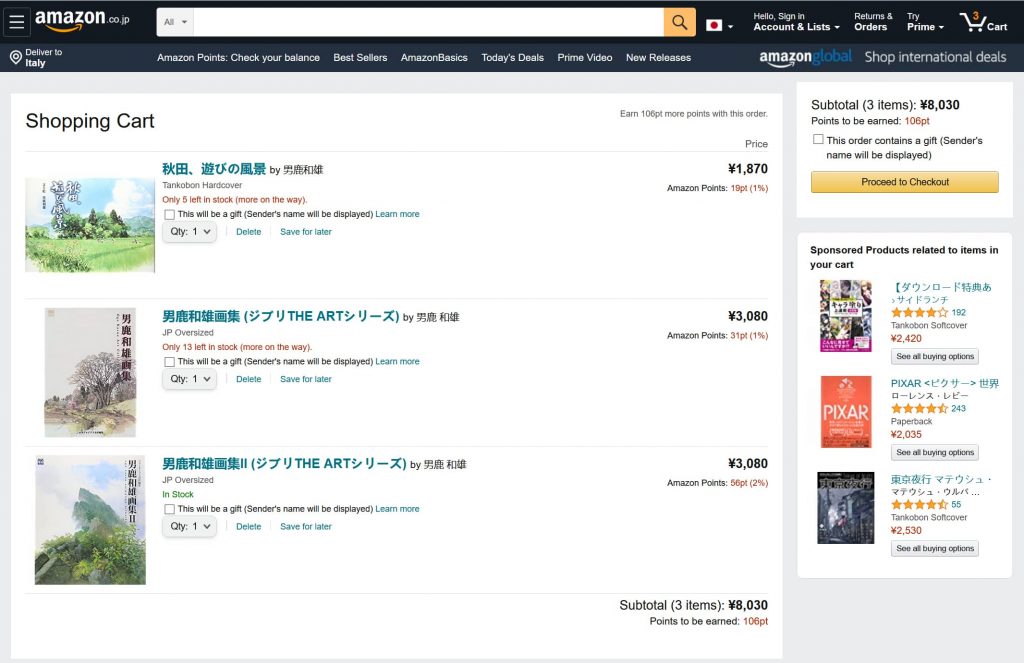Expand the Try Prime dropdown
Viewport: 1024px width, 663px height.
pyautogui.click(x=925, y=22)
